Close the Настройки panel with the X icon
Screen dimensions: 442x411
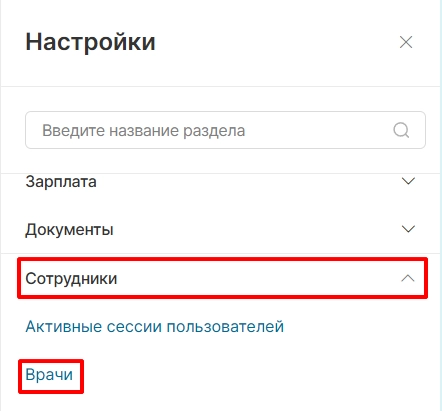406,42
